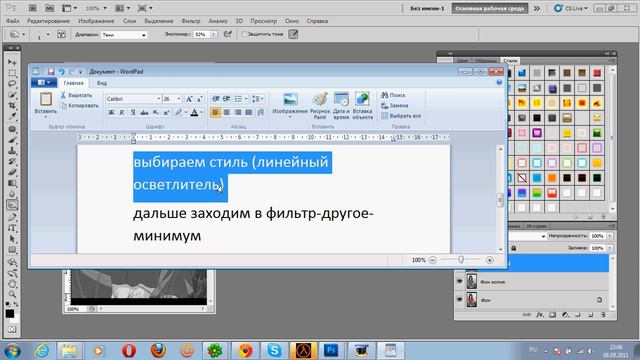Select the Crop tool

12,105
